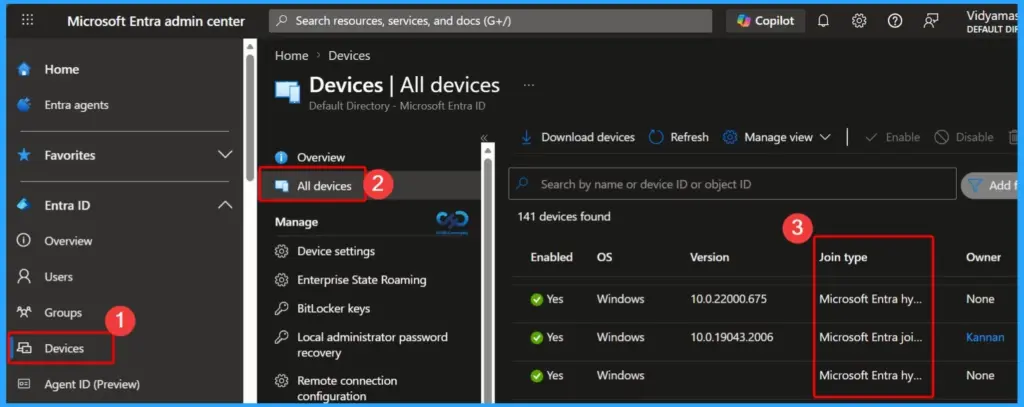
Task: Click the Microsoft Entra joi... join type cell
Action: 871,338
